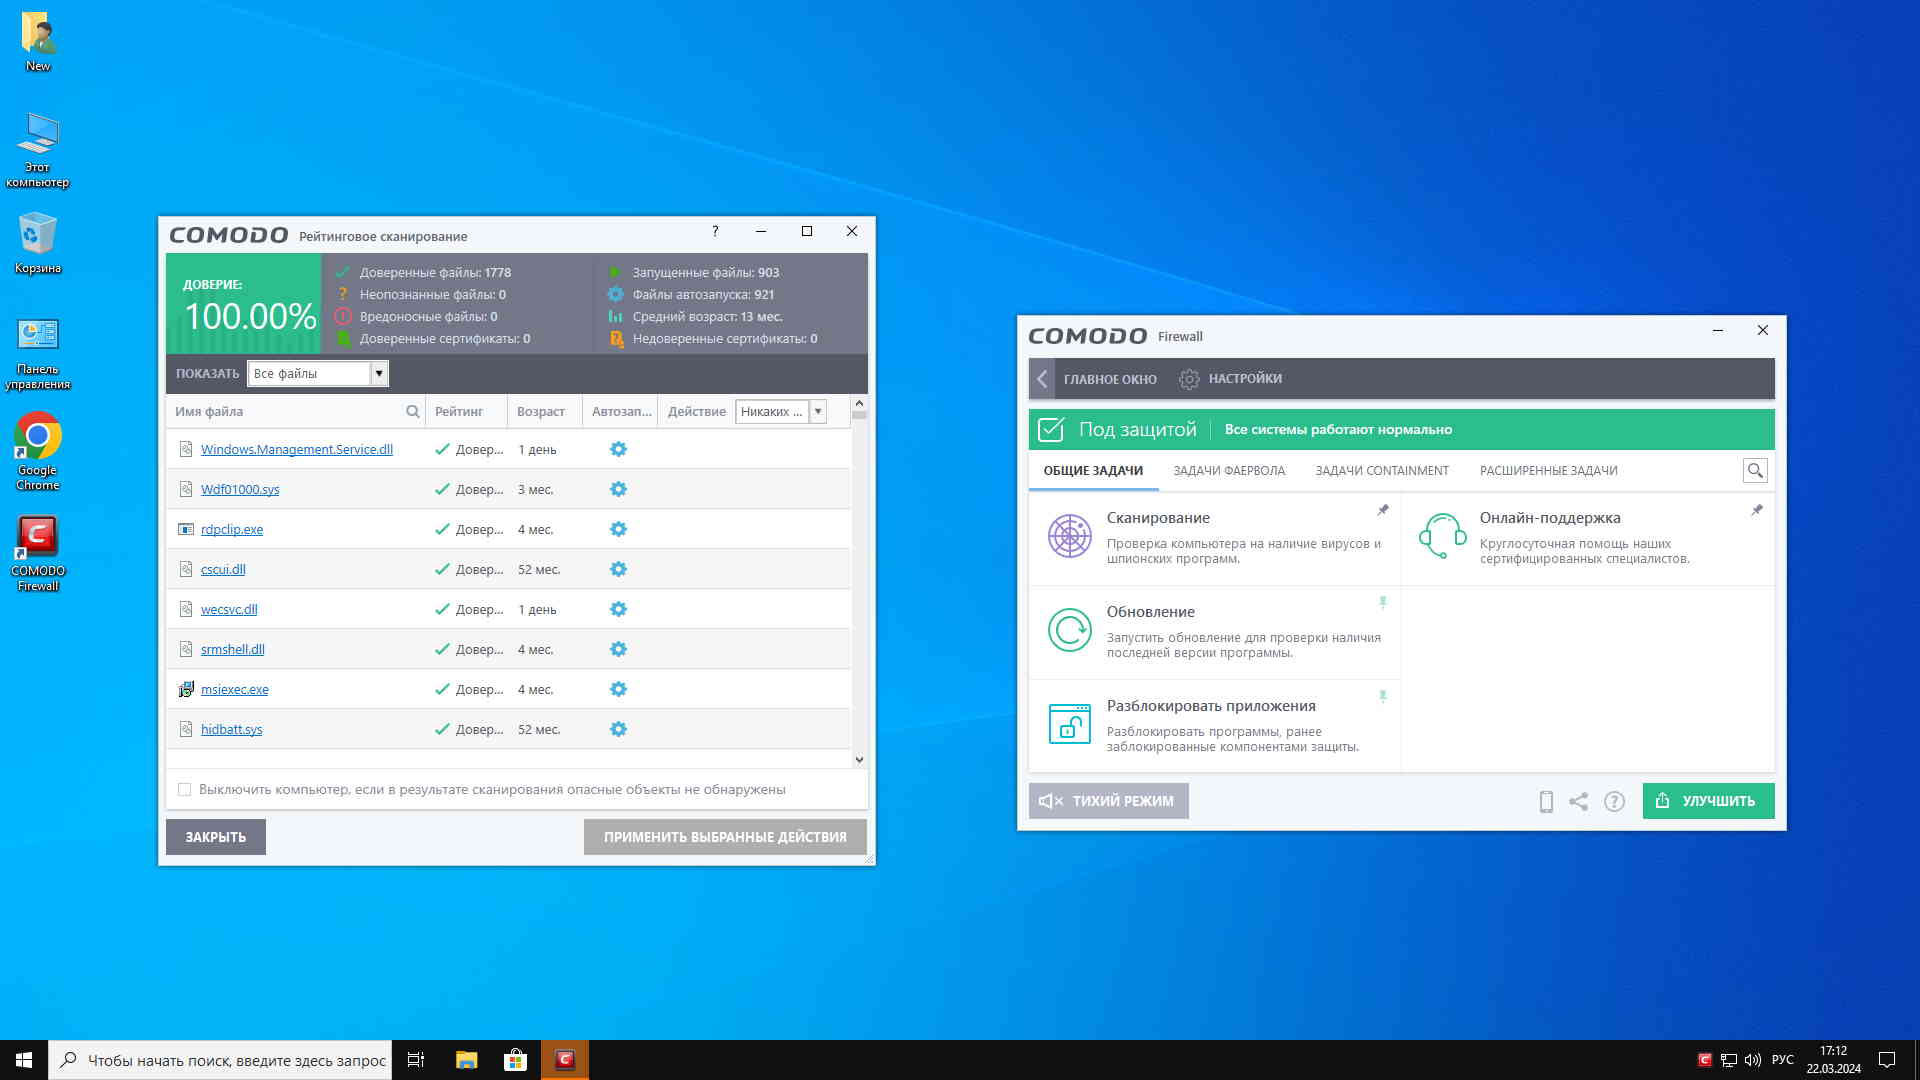This screenshot has height=1080, width=1920.
Task: Toggle silent mode button
Action: click(1108, 801)
